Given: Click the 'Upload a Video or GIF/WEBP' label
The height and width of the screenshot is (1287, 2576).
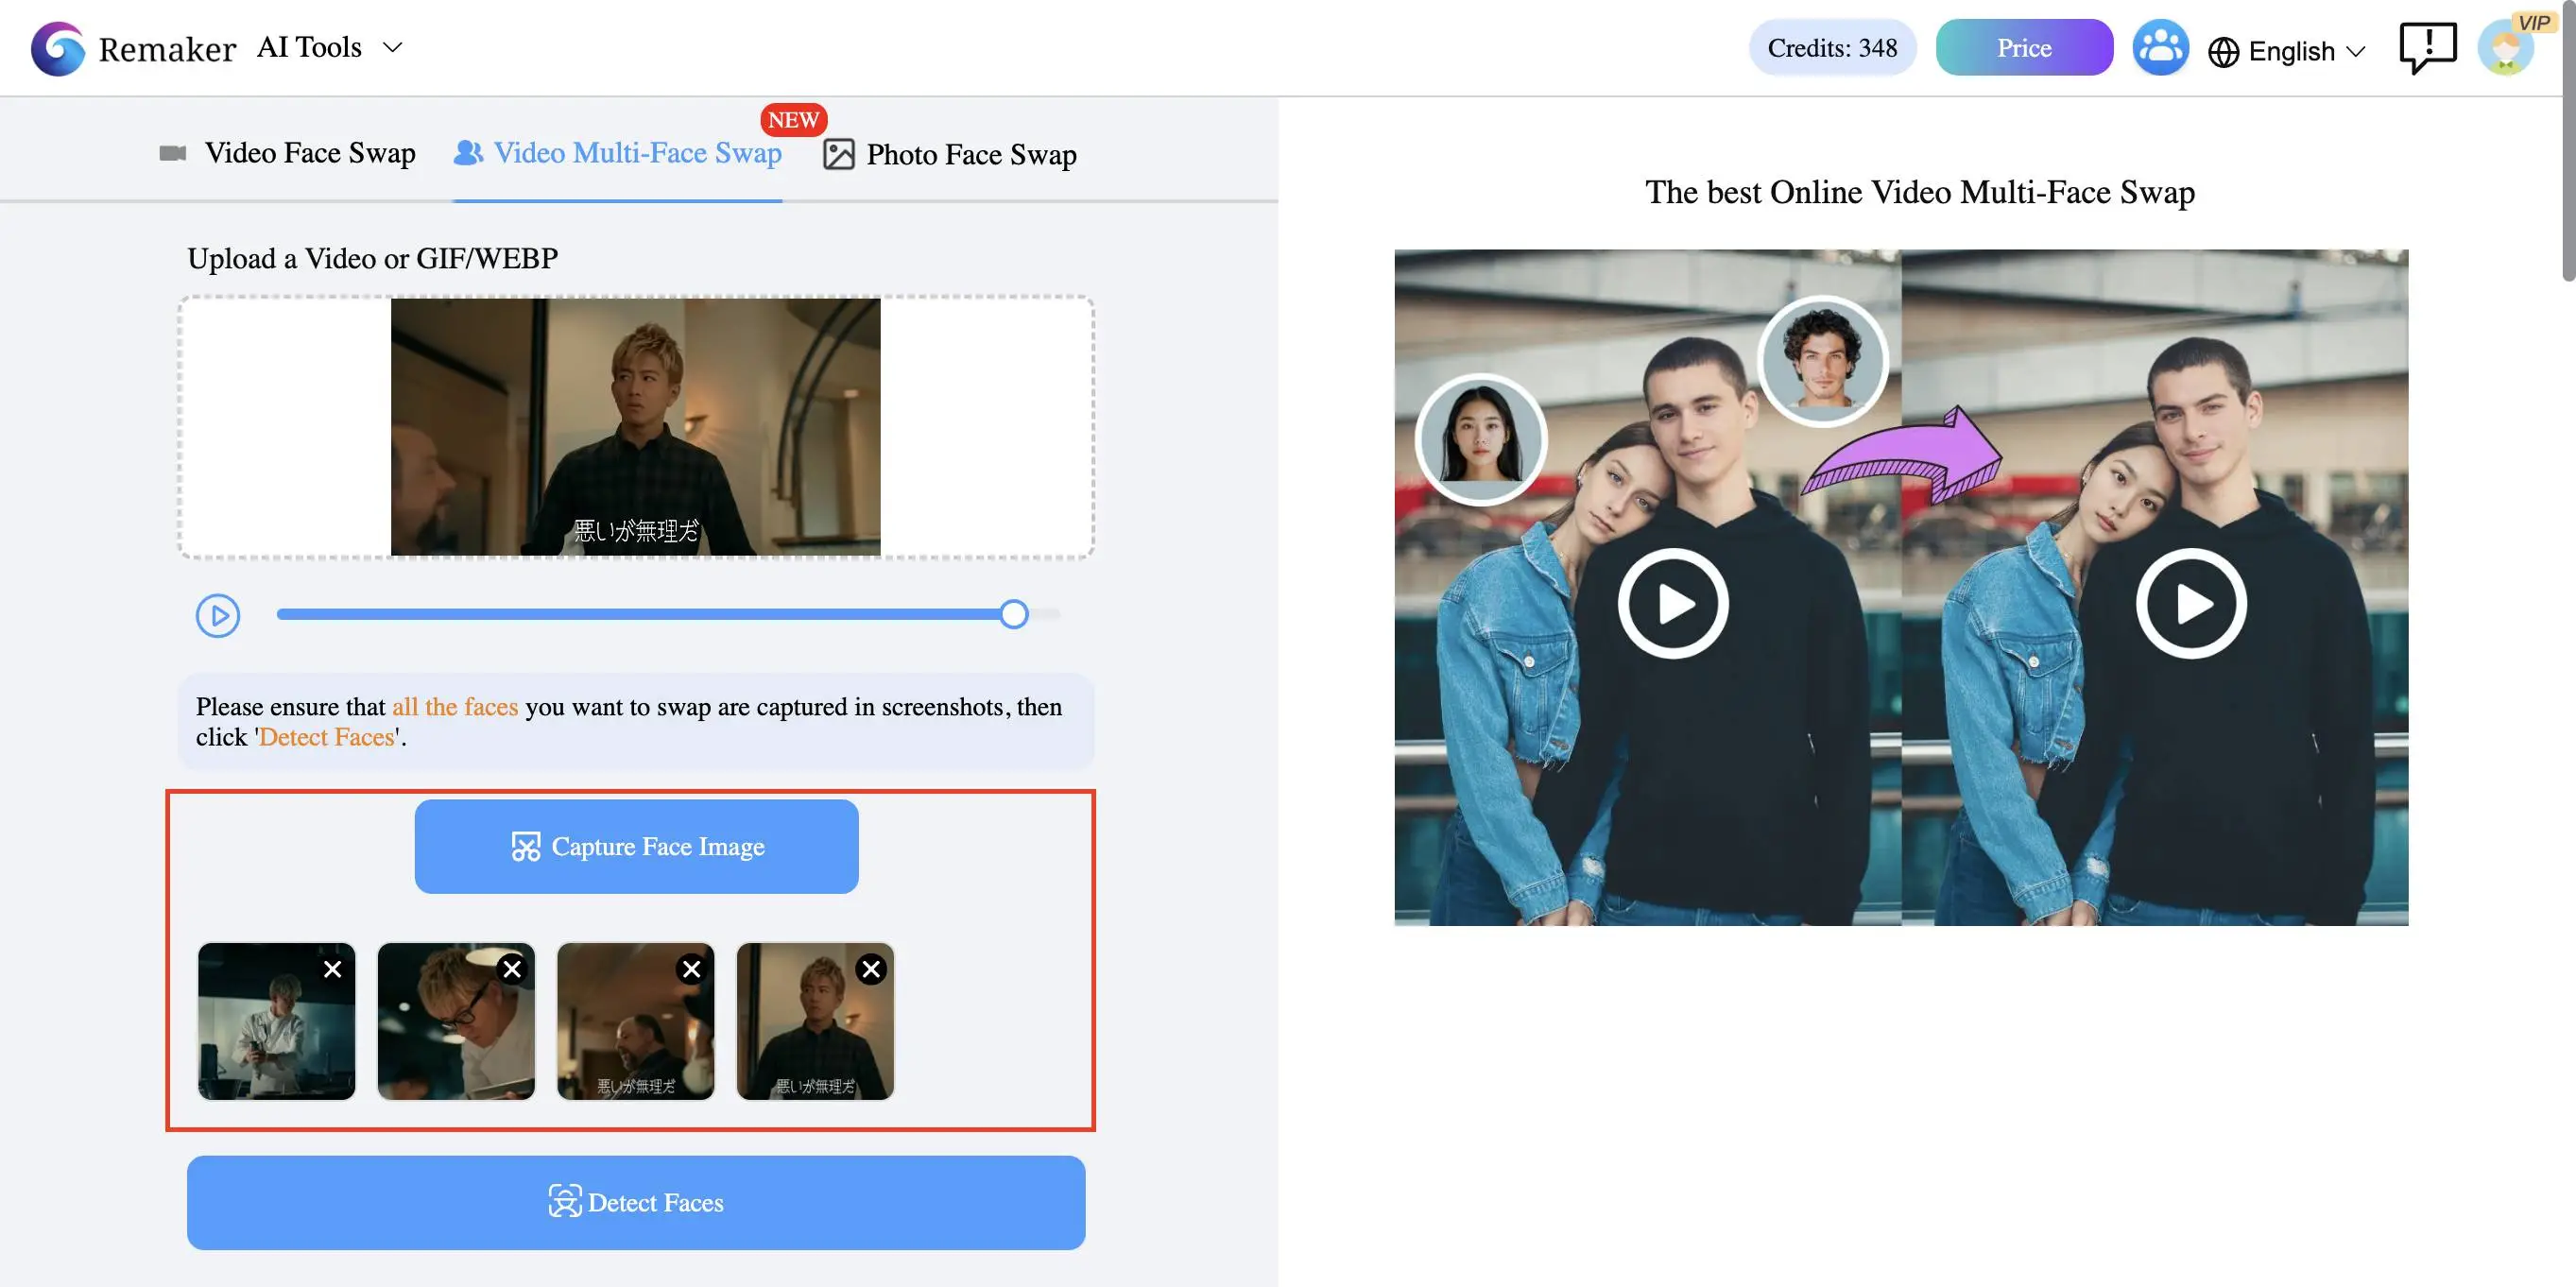Looking at the screenshot, I should (372, 258).
